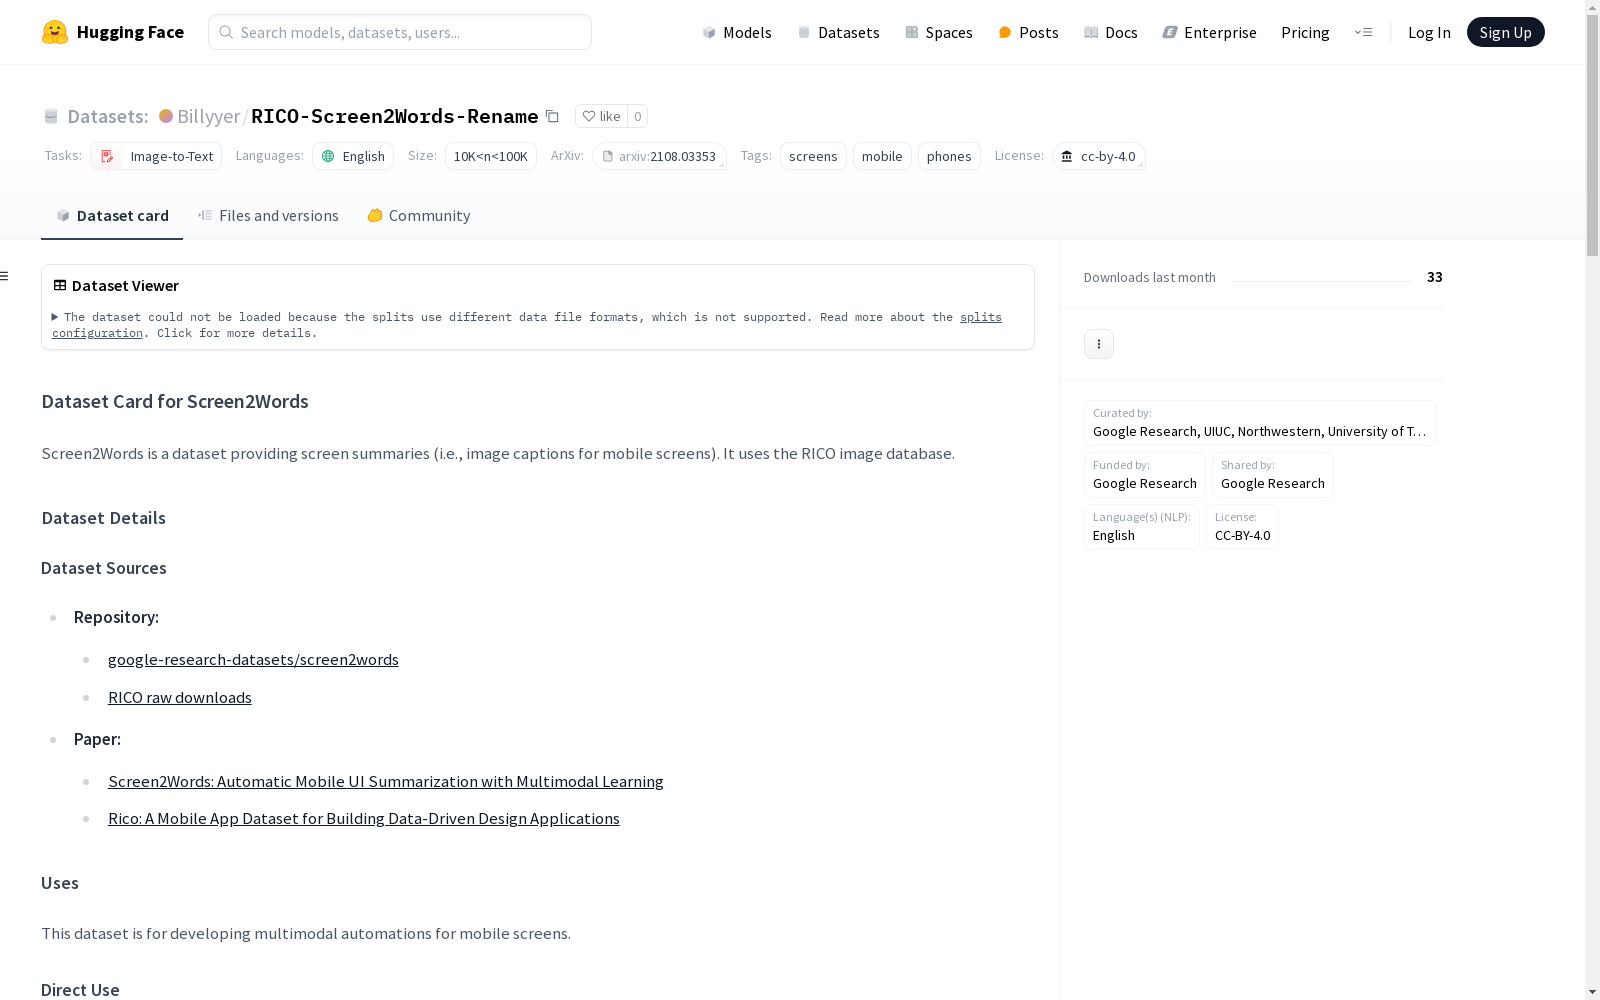Viewport: 1600px width, 1000px height.
Task: Click the Shared by Google Research field
Action: 1273,475
